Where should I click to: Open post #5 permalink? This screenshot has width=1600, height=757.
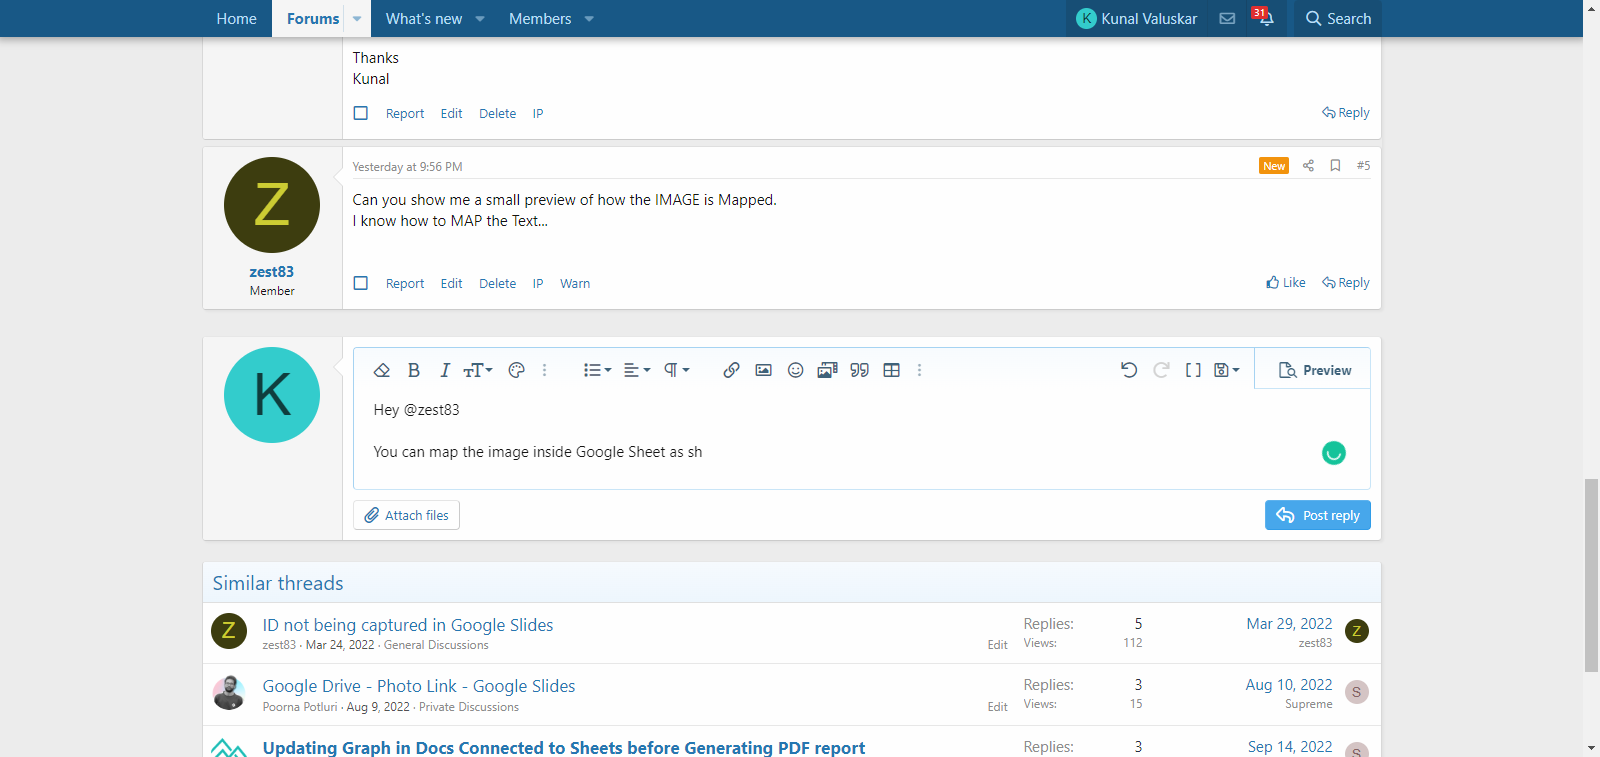click(1363, 166)
